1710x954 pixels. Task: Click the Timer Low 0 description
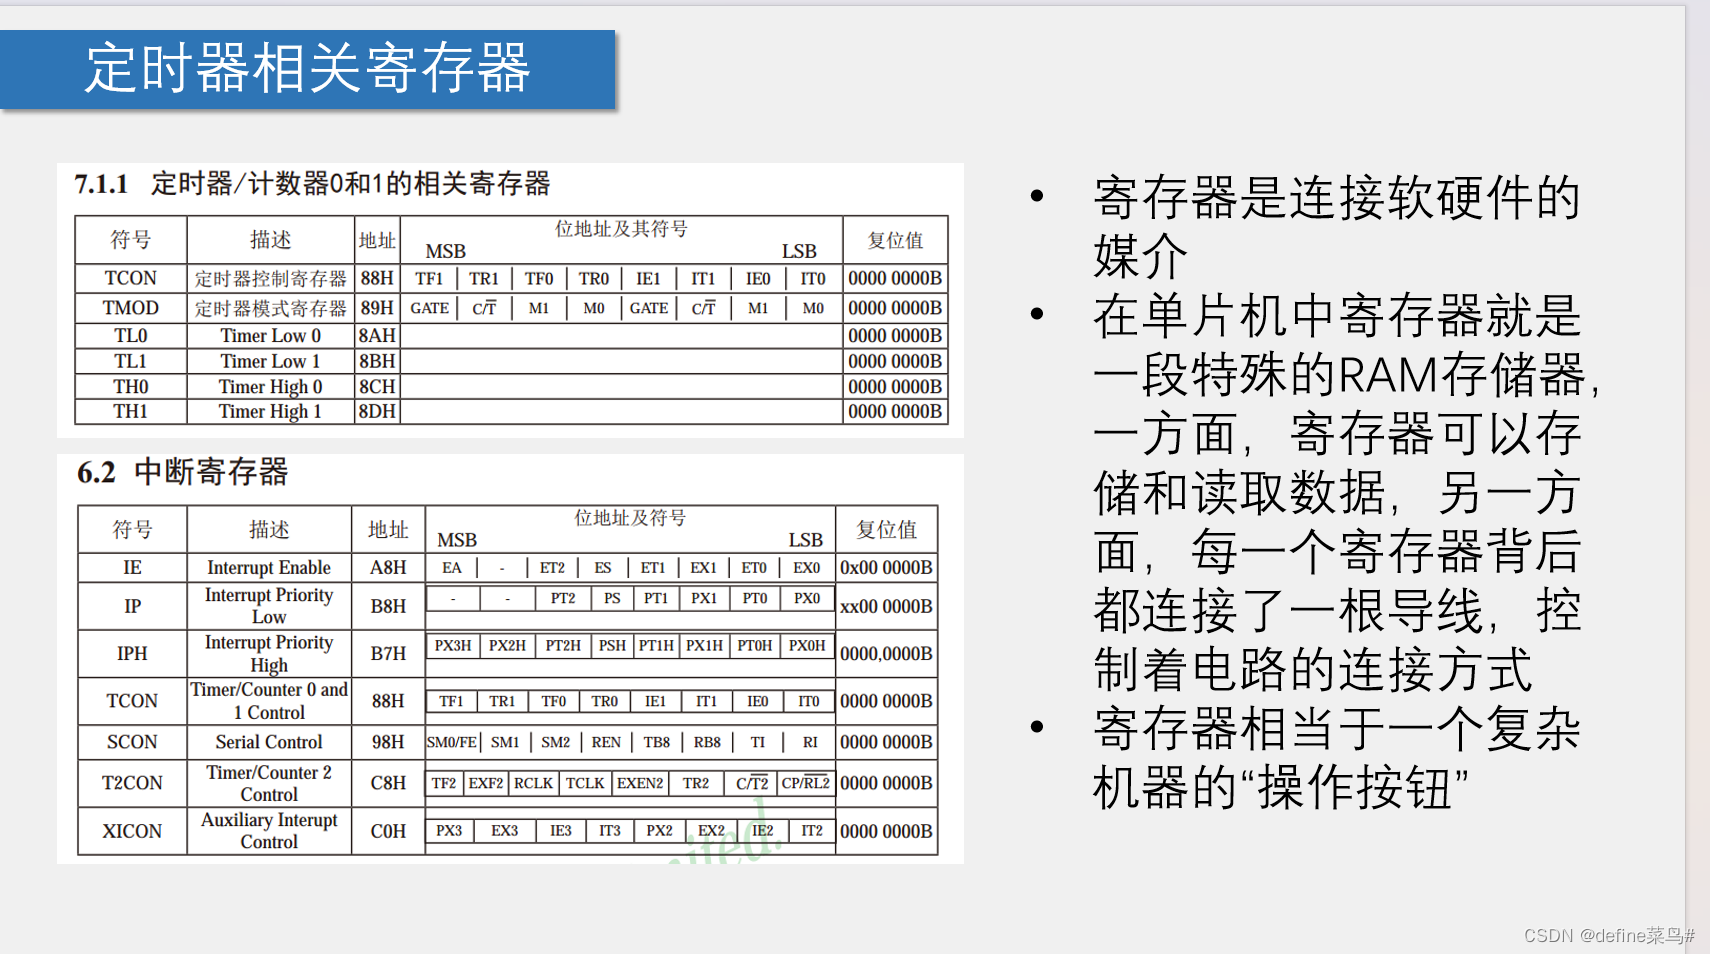pyautogui.click(x=271, y=335)
